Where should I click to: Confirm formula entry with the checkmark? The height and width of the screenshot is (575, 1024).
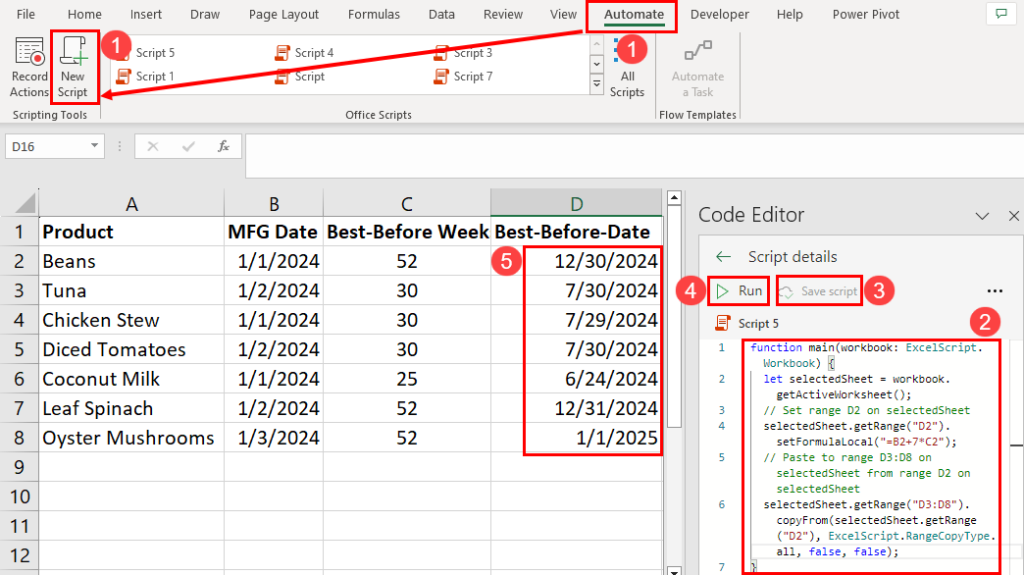(x=189, y=146)
